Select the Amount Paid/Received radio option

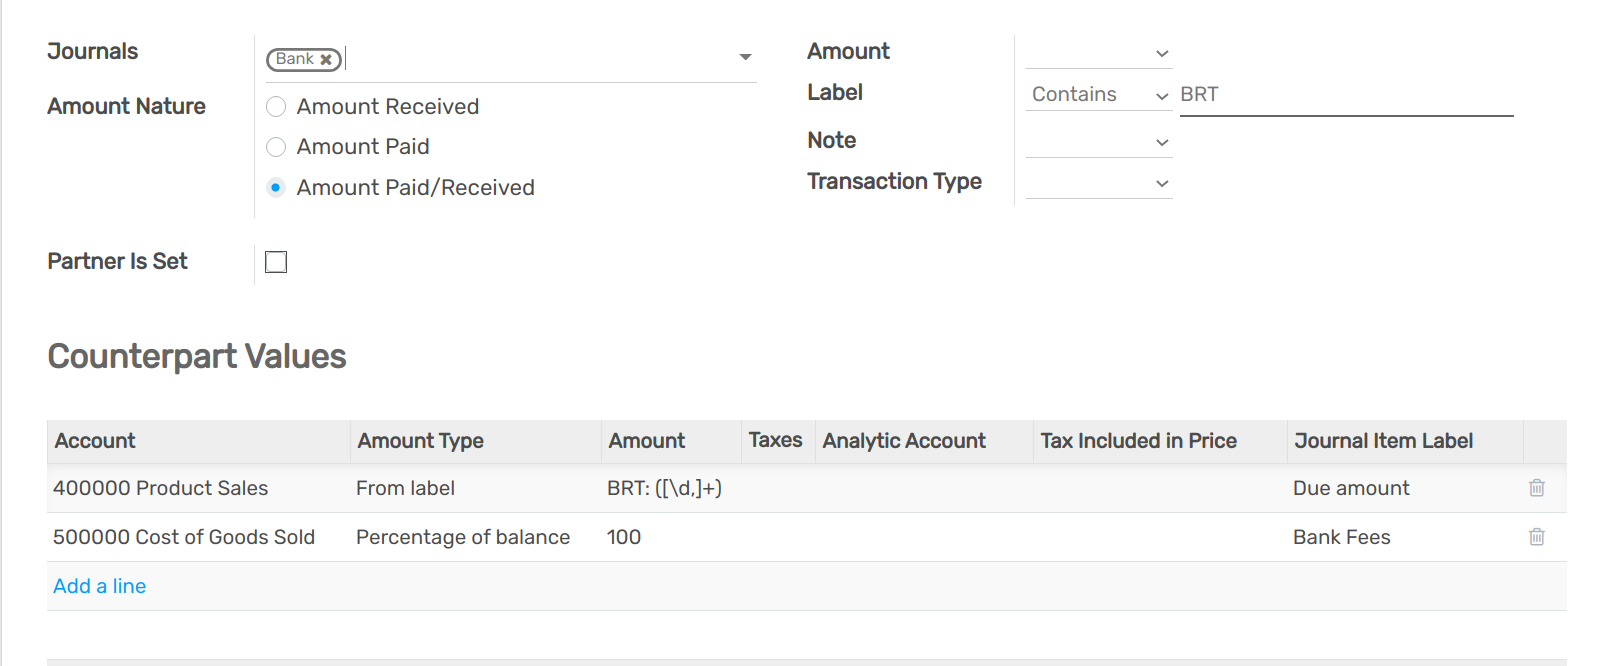tap(276, 188)
